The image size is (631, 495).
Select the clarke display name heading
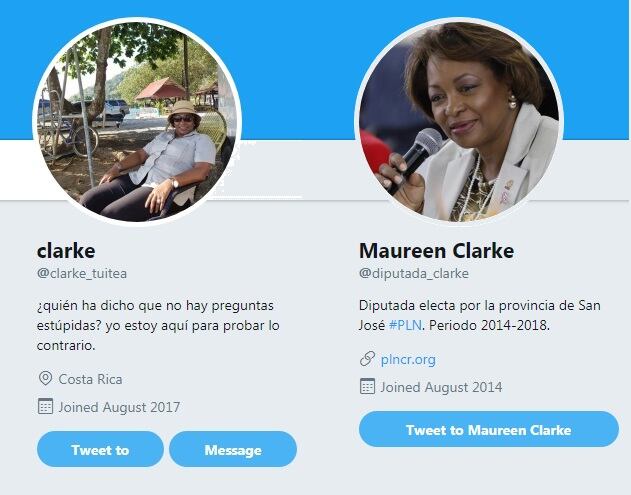coord(66,251)
